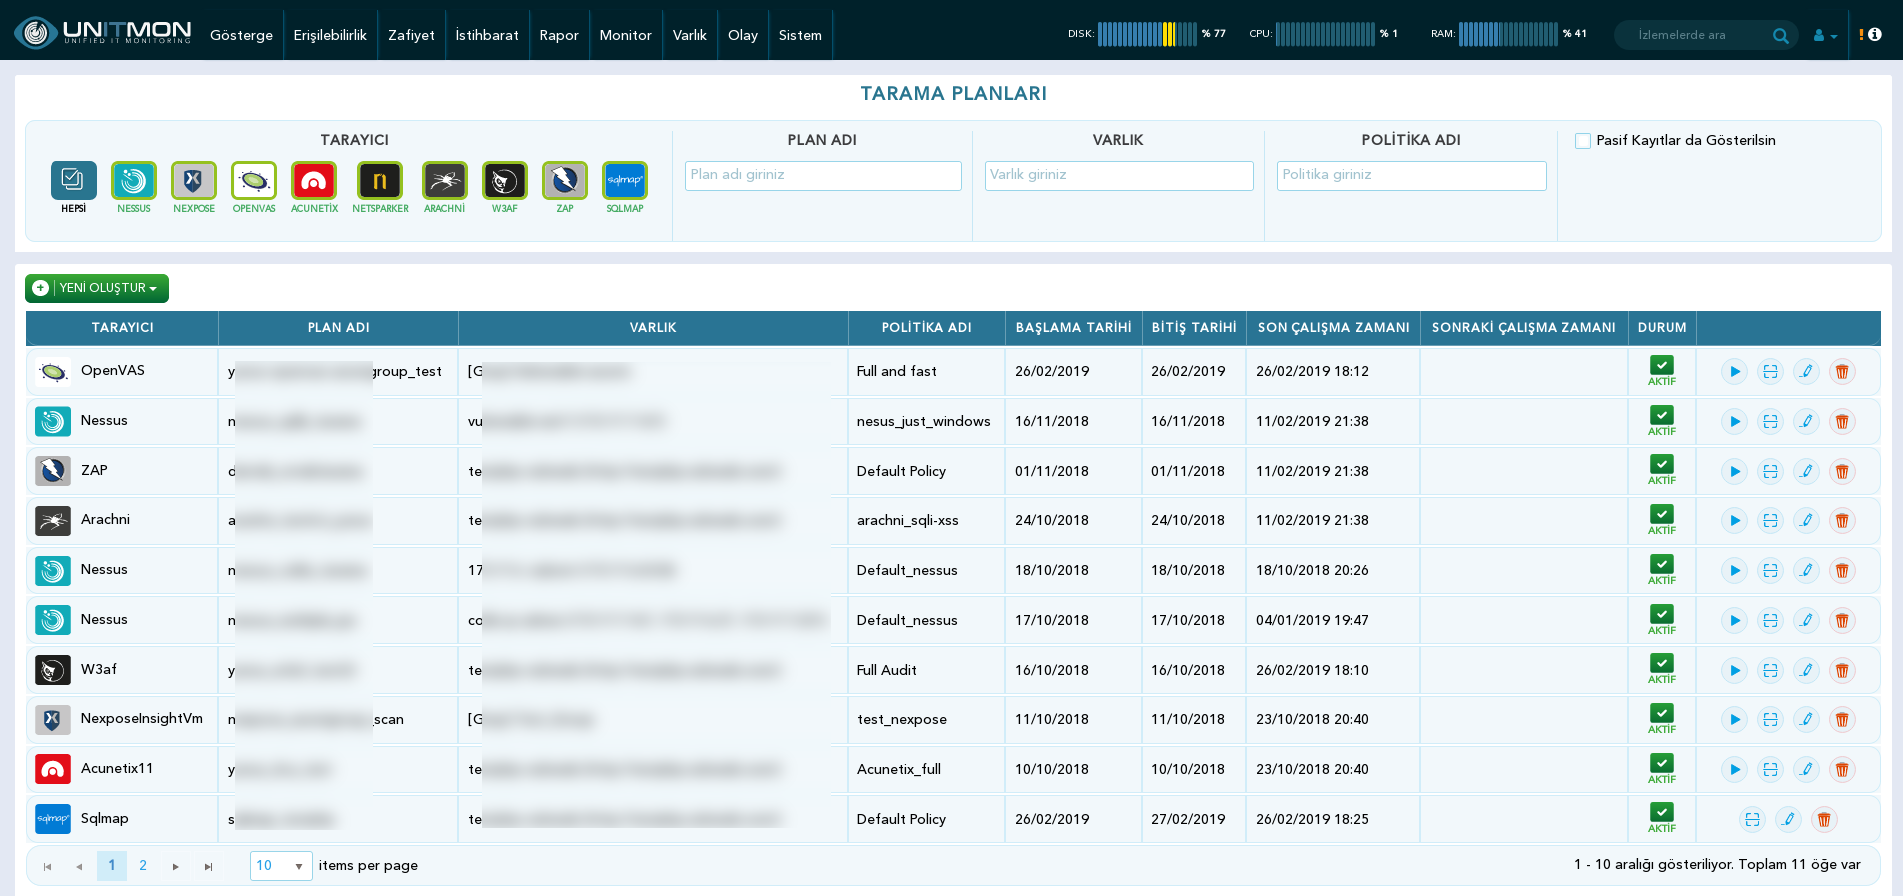Image resolution: width=1903 pixels, height=896 pixels.
Task: Edit the Arachni plan with pencil icon
Action: tap(1806, 521)
